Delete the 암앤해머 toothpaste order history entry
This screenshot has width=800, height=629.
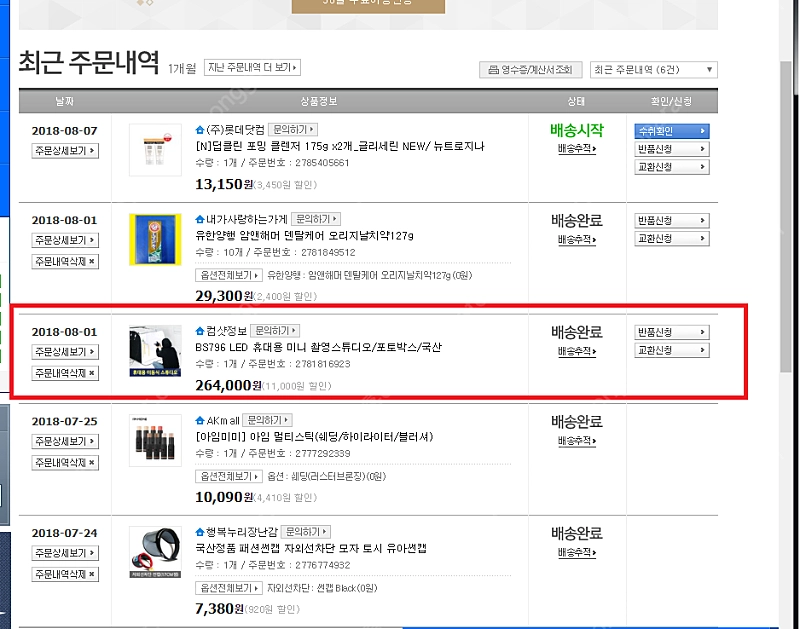point(65,261)
